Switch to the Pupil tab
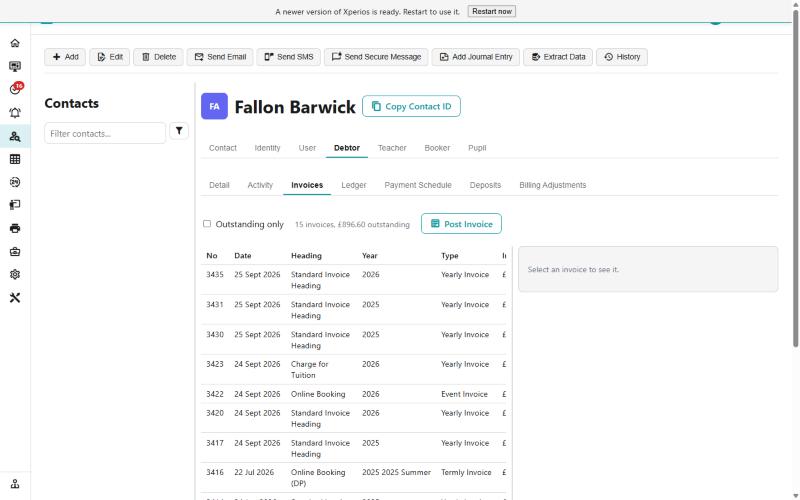This screenshot has width=800, height=500. (x=477, y=148)
